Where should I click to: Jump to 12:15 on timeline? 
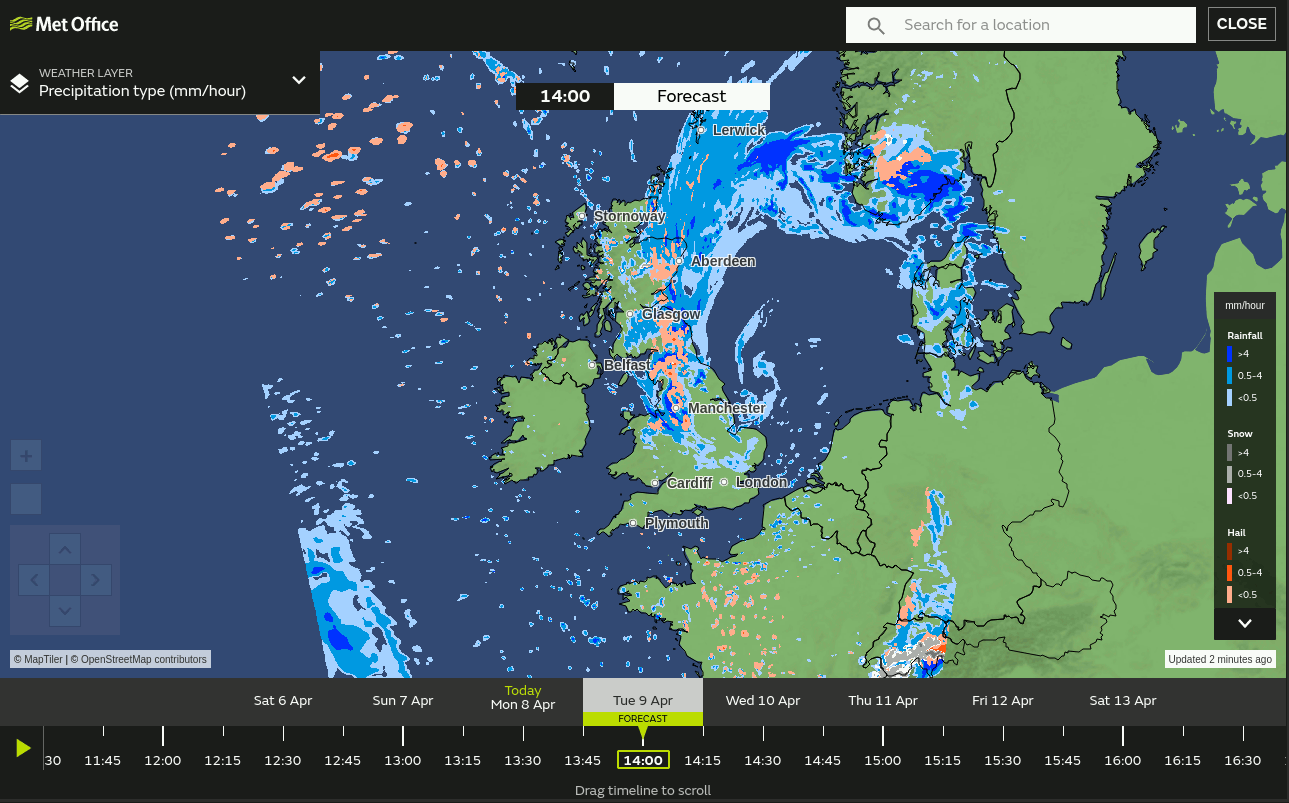pos(223,760)
